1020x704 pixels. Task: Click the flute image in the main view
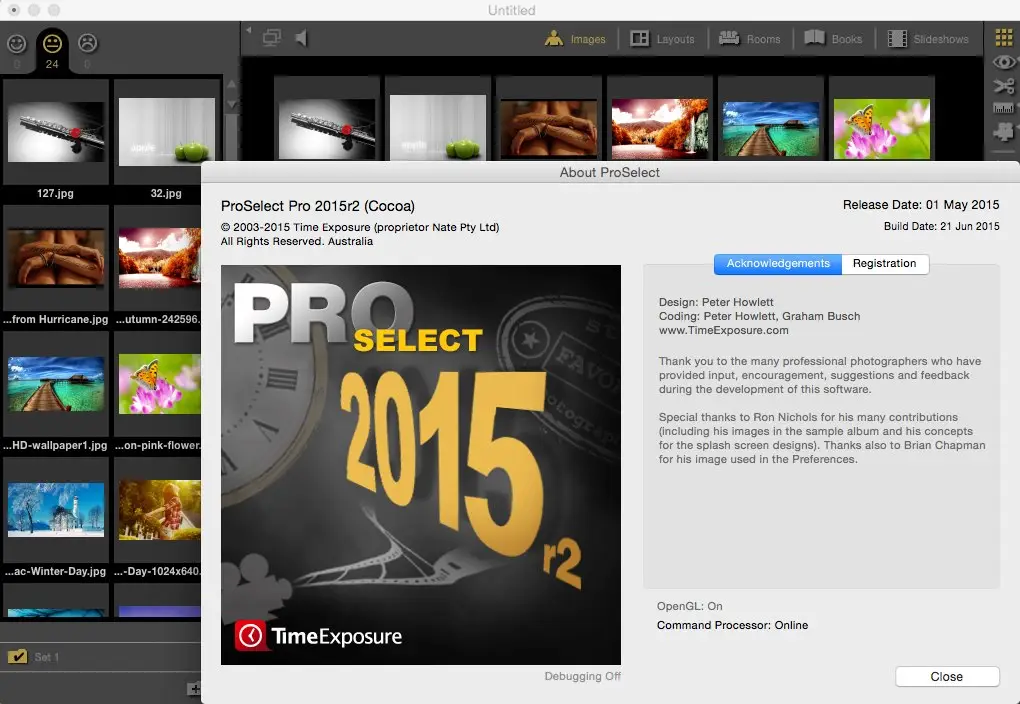327,129
